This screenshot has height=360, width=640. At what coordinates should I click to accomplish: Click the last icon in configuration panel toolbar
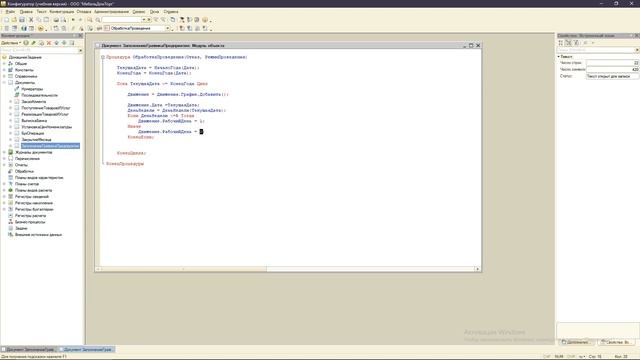72,42
